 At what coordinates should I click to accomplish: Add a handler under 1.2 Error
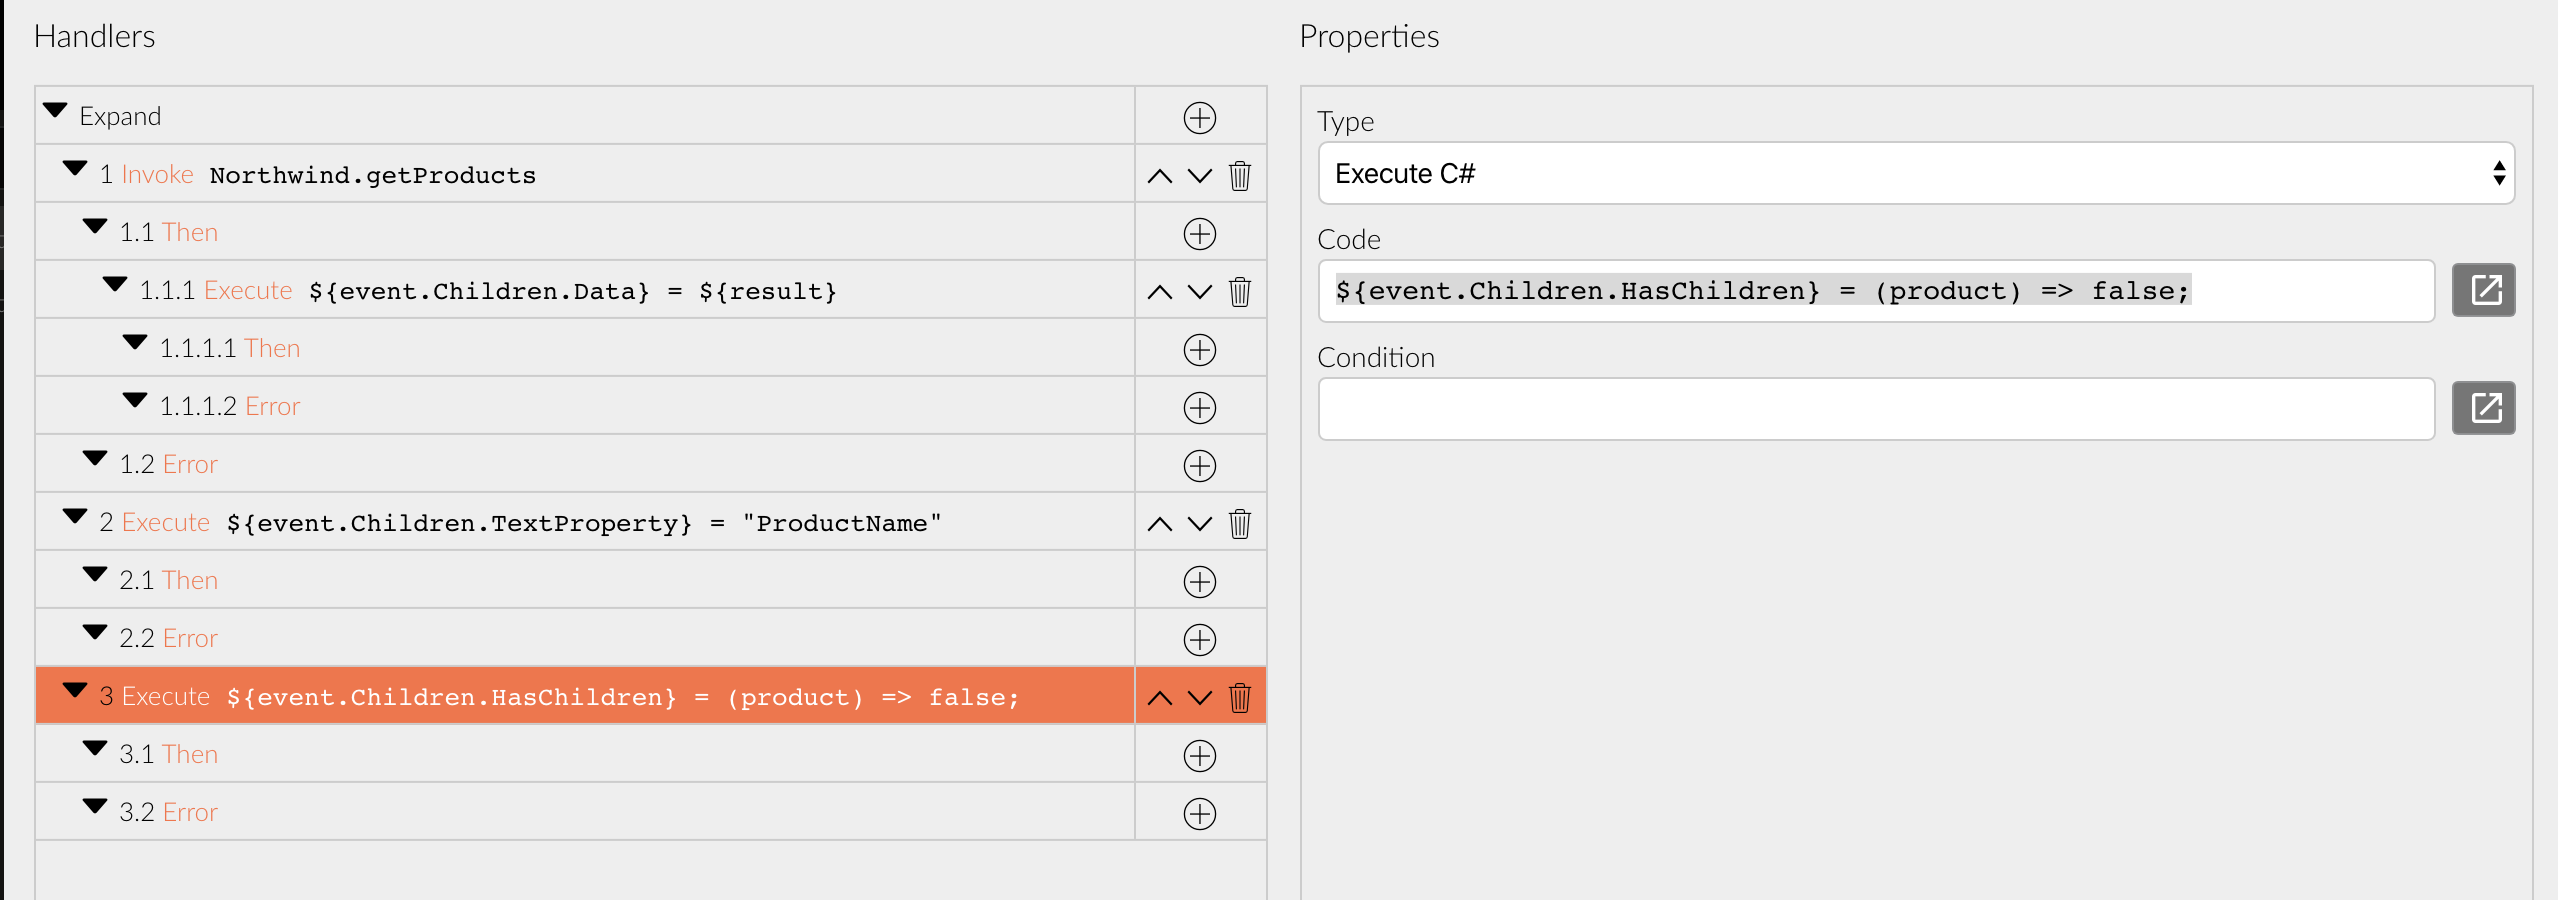[1199, 466]
